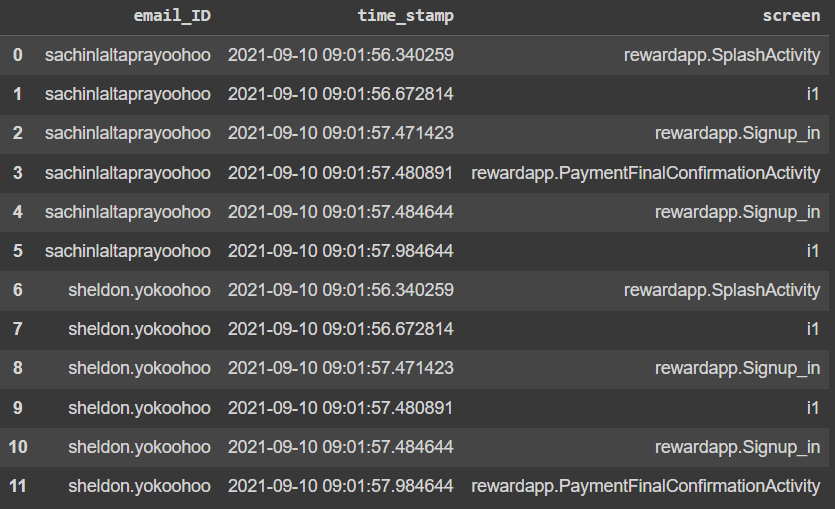The width and height of the screenshot is (835, 509).
Task: Select row index 5
Action: [18, 251]
